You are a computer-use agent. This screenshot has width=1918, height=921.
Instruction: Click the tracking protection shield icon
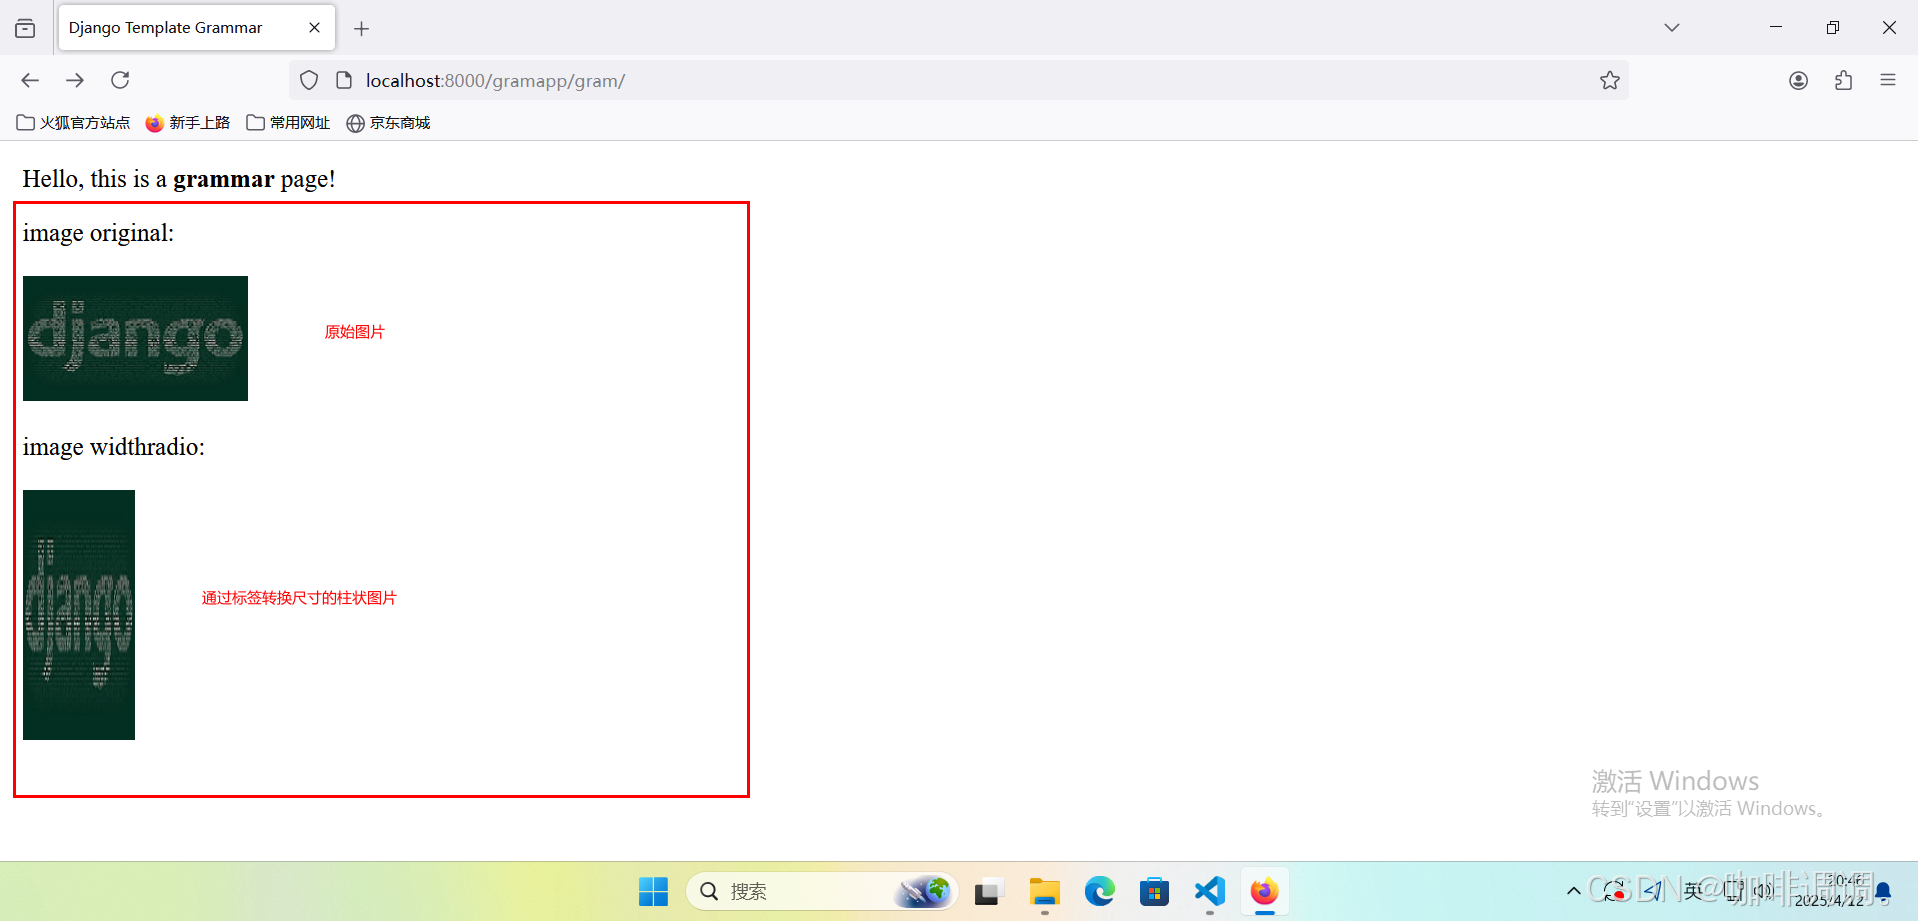pos(309,80)
